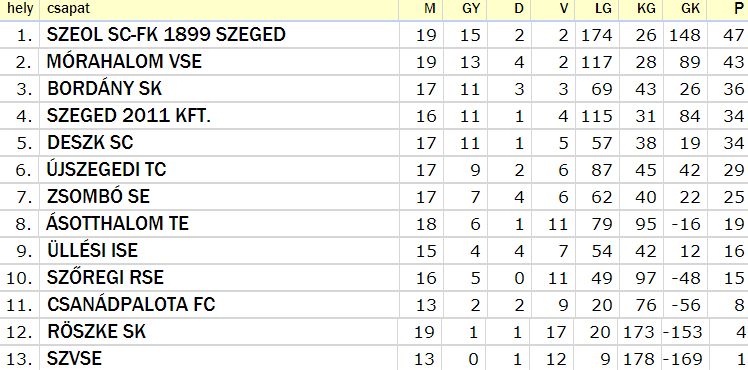The image size is (748, 370).
Task: Select team MÓRAHALOM VSE
Action: [x=124, y=61]
